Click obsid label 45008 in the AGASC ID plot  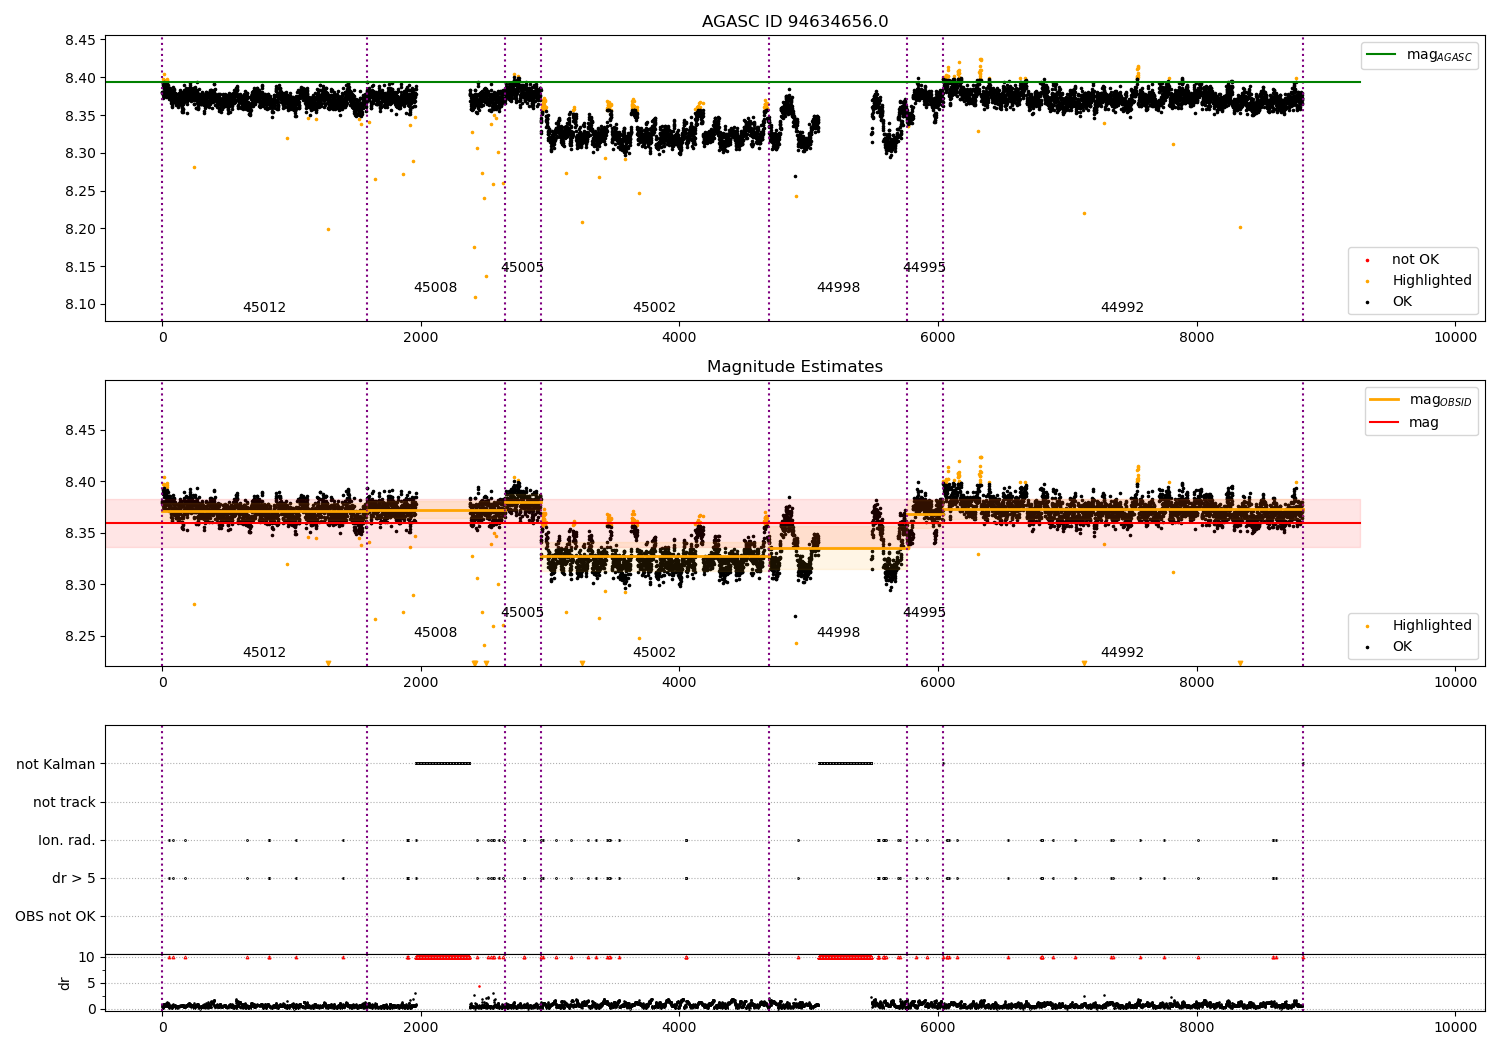pos(435,288)
